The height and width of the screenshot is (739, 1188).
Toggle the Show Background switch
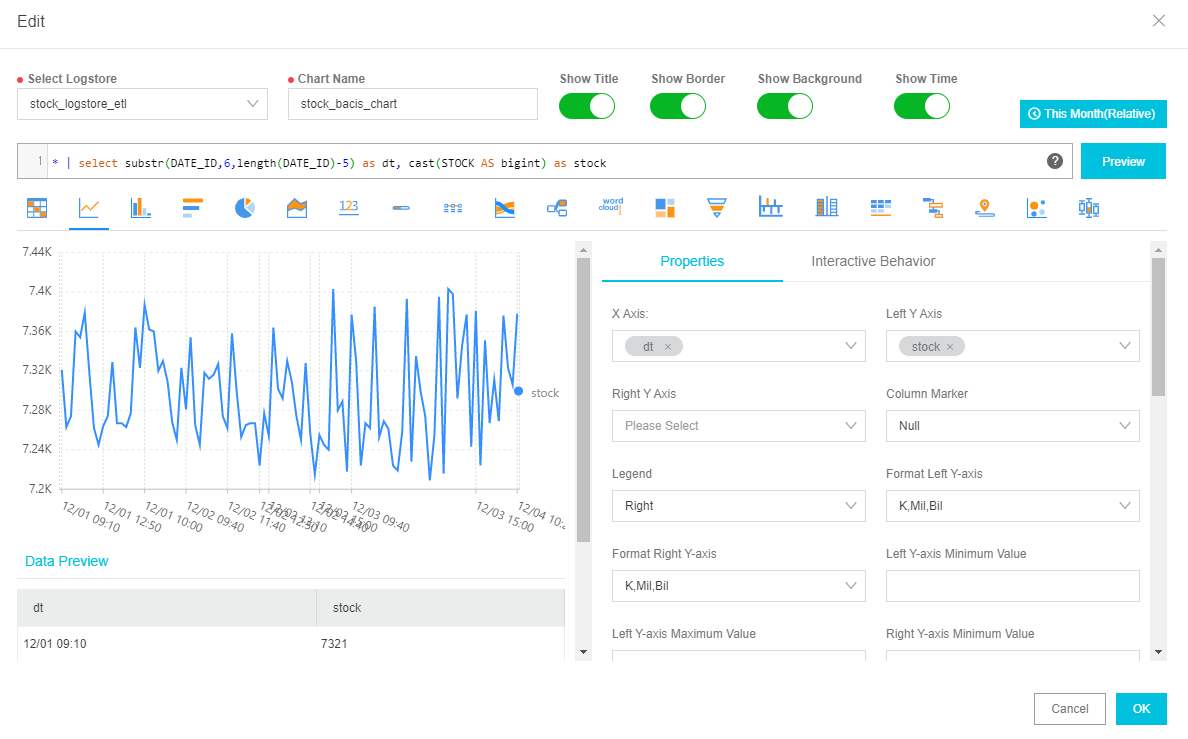(785, 106)
